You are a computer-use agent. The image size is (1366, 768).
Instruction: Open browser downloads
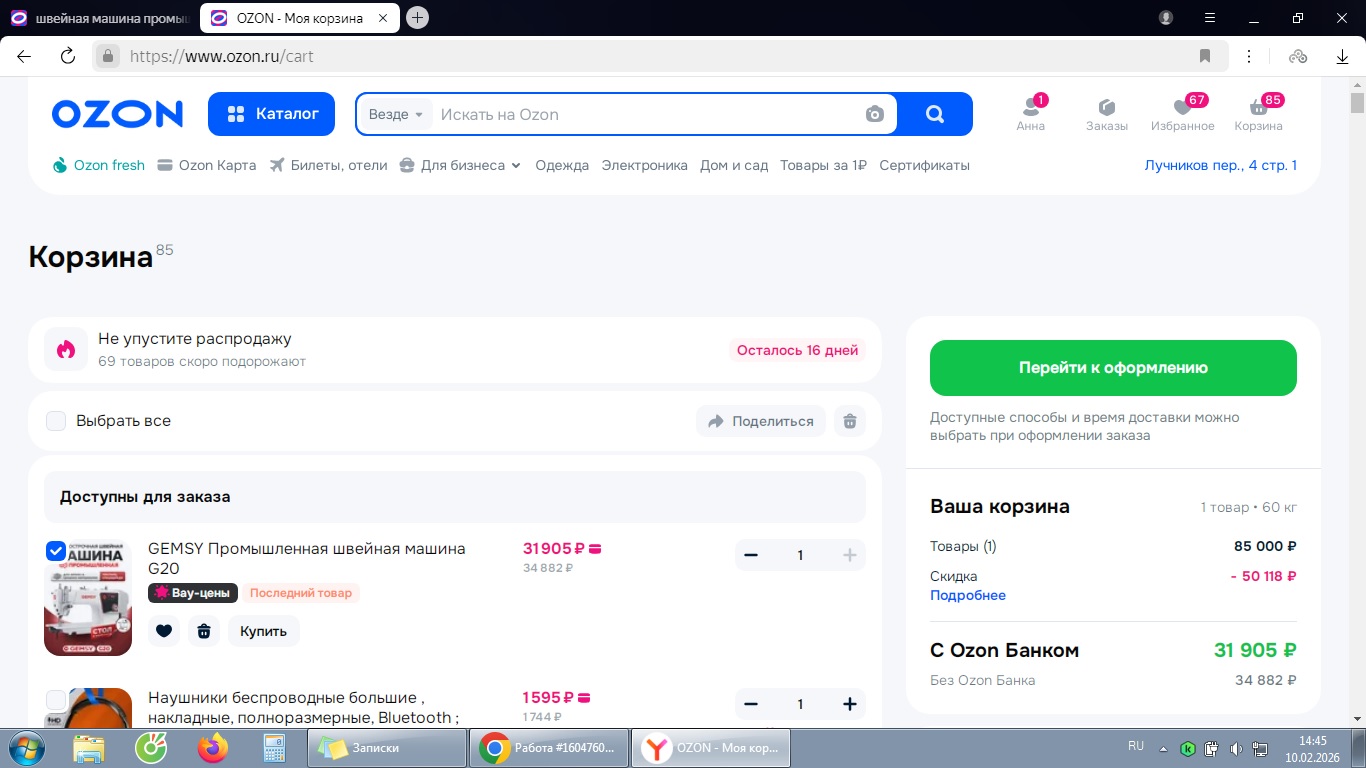[1343, 56]
